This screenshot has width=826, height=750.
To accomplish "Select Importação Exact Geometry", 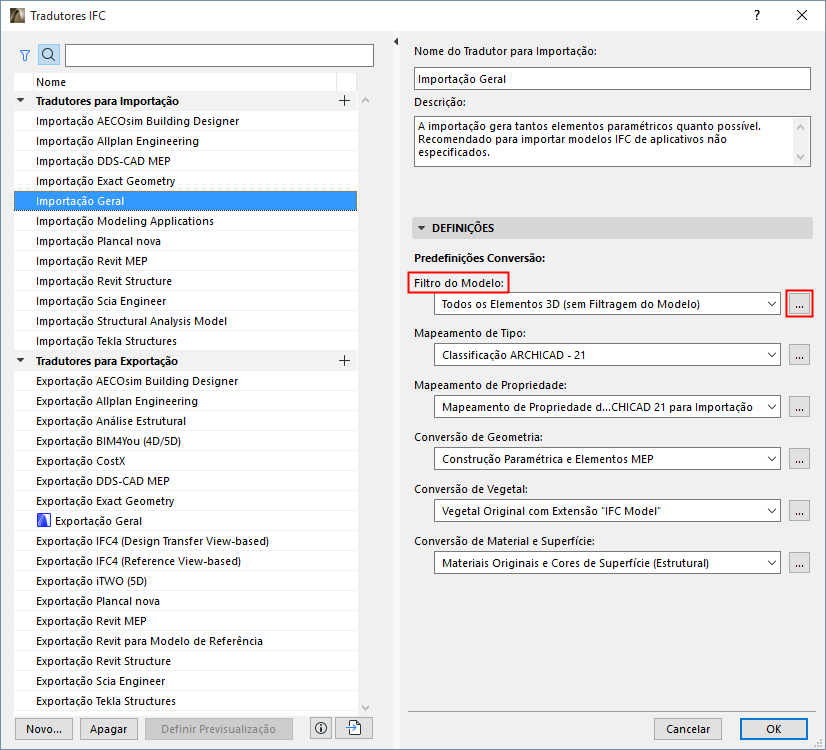I will pos(185,181).
